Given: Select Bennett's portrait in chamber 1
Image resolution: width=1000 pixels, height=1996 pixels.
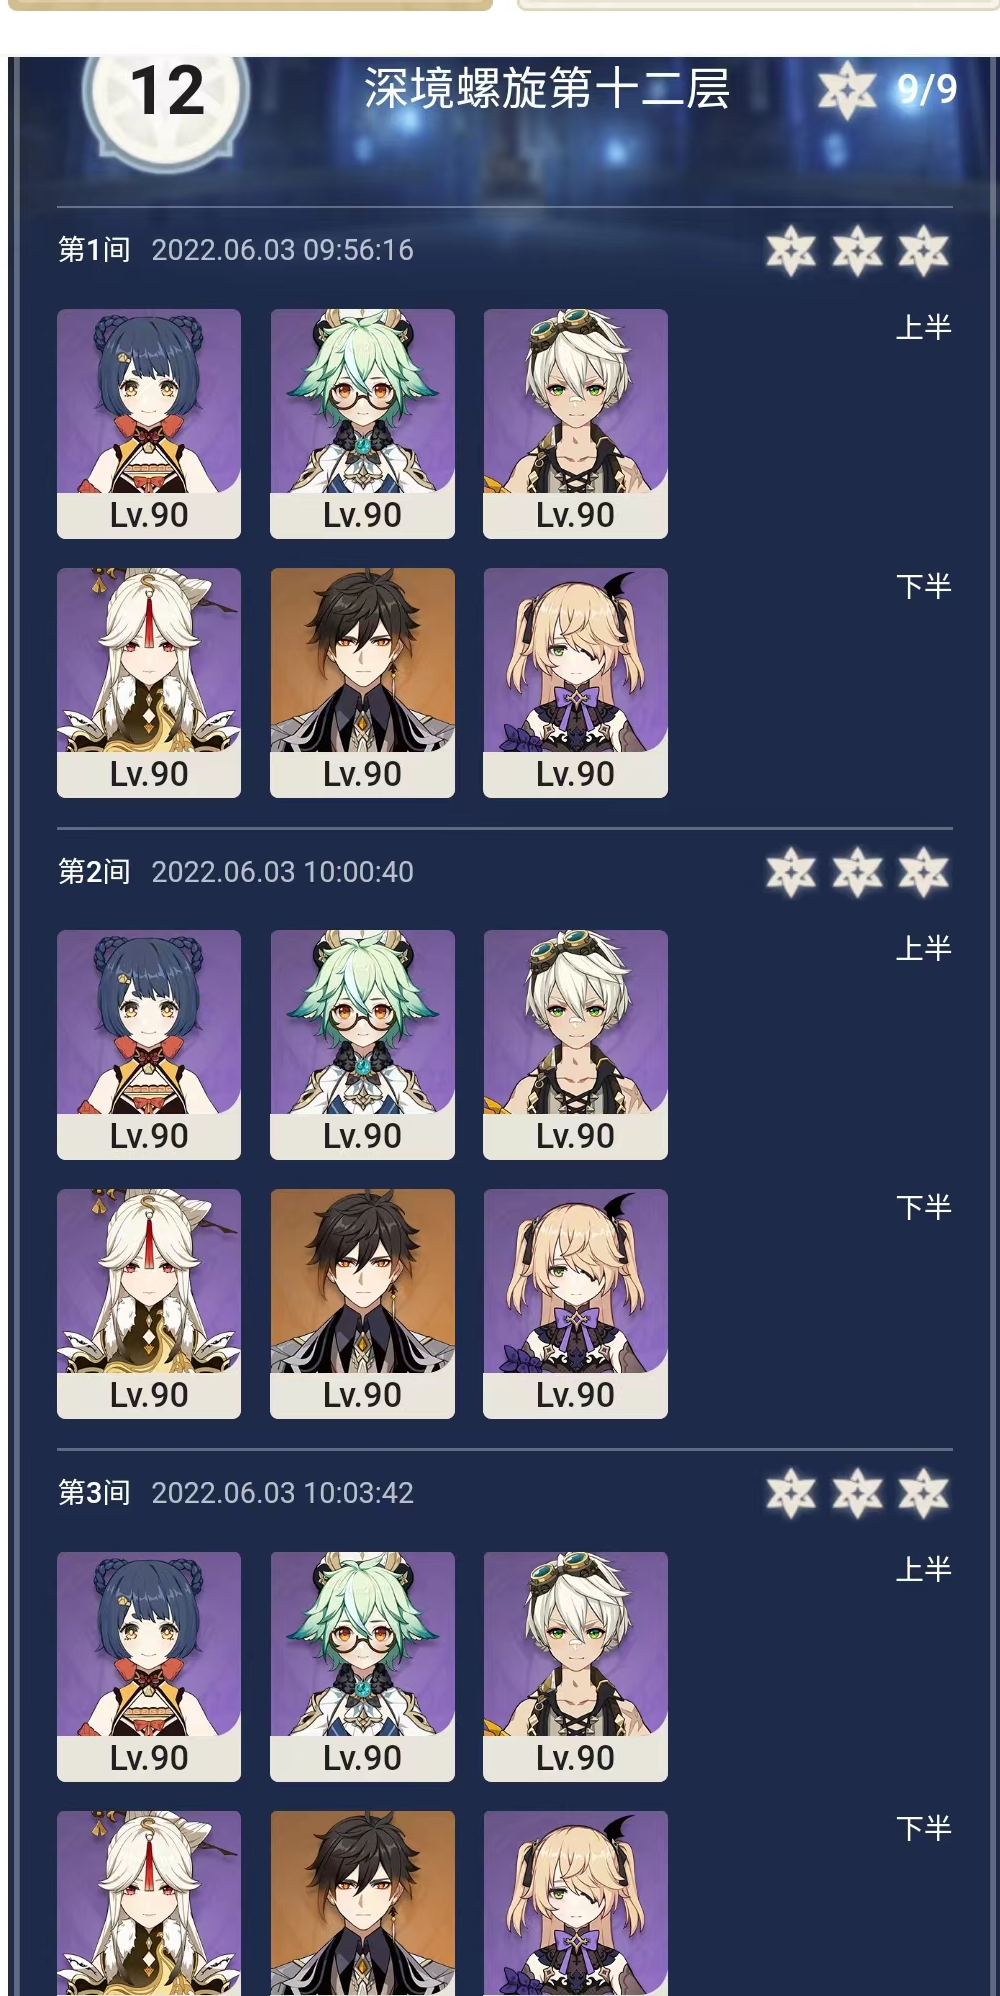Looking at the screenshot, I should [575, 423].
